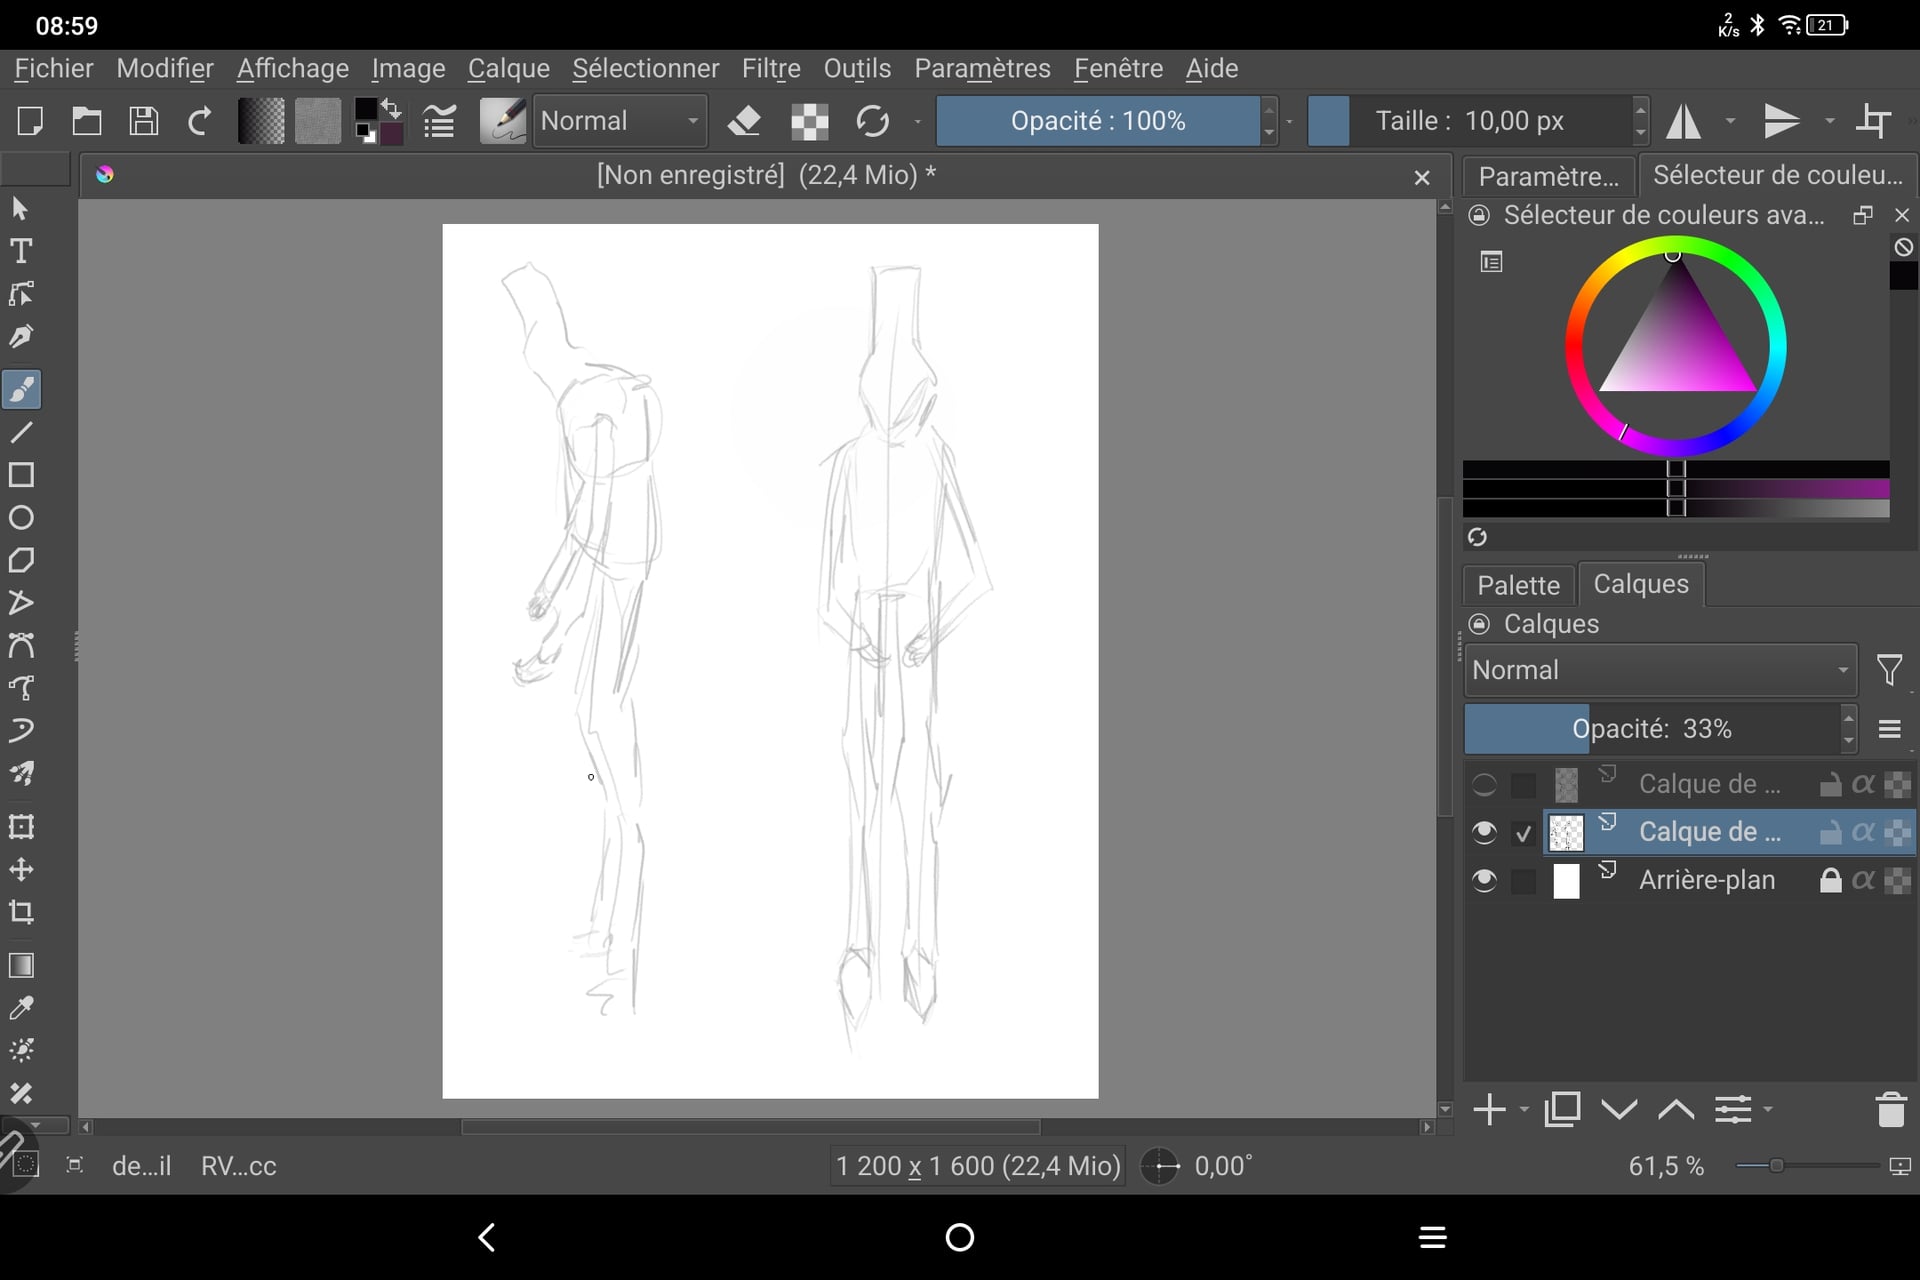Image resolution: width=1920 pixels, height=1280 pixels.
Task: Open the Filtre menu
Action: (x=771, y=68)
